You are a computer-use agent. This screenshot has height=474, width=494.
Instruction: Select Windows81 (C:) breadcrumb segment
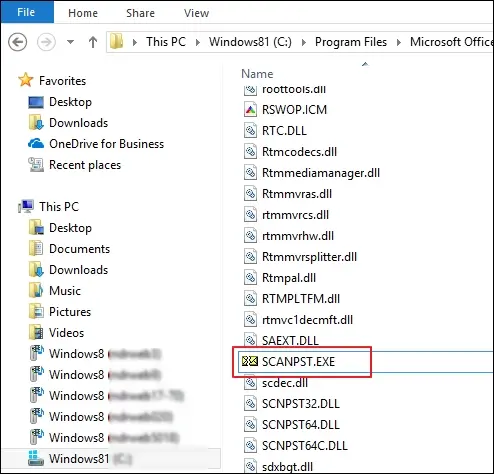[250, 42]
